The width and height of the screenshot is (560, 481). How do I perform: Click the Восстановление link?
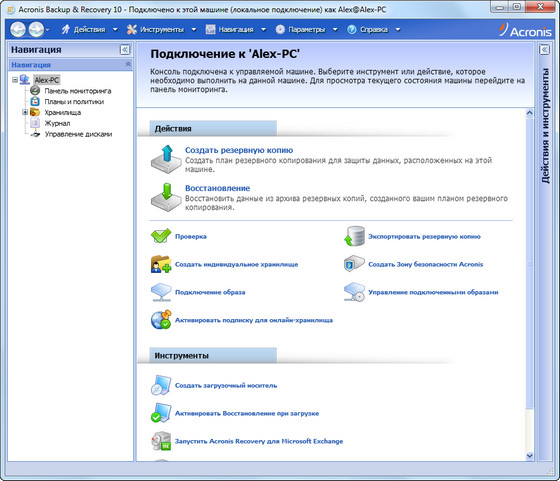[x=218, y=188]
